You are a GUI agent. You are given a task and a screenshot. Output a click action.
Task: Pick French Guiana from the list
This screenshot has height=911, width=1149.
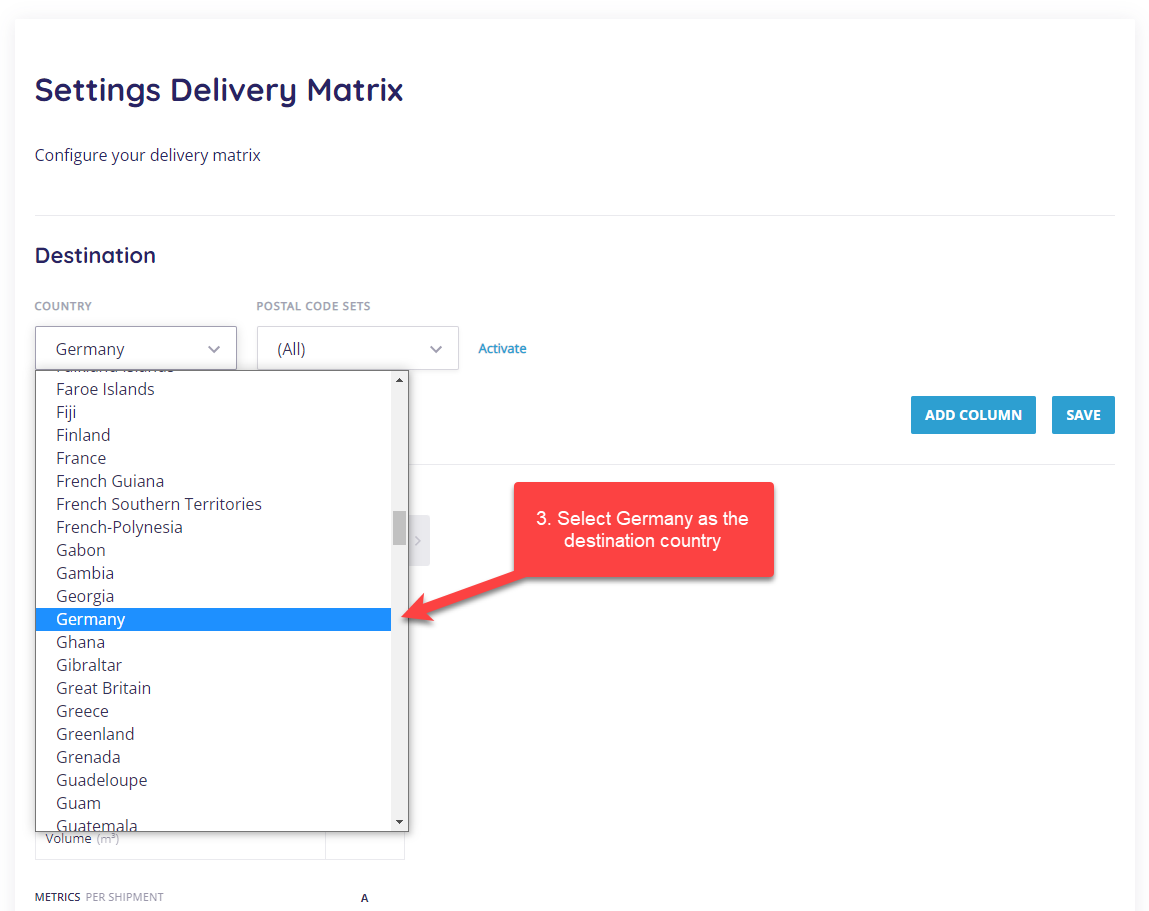tap(213, 481)
